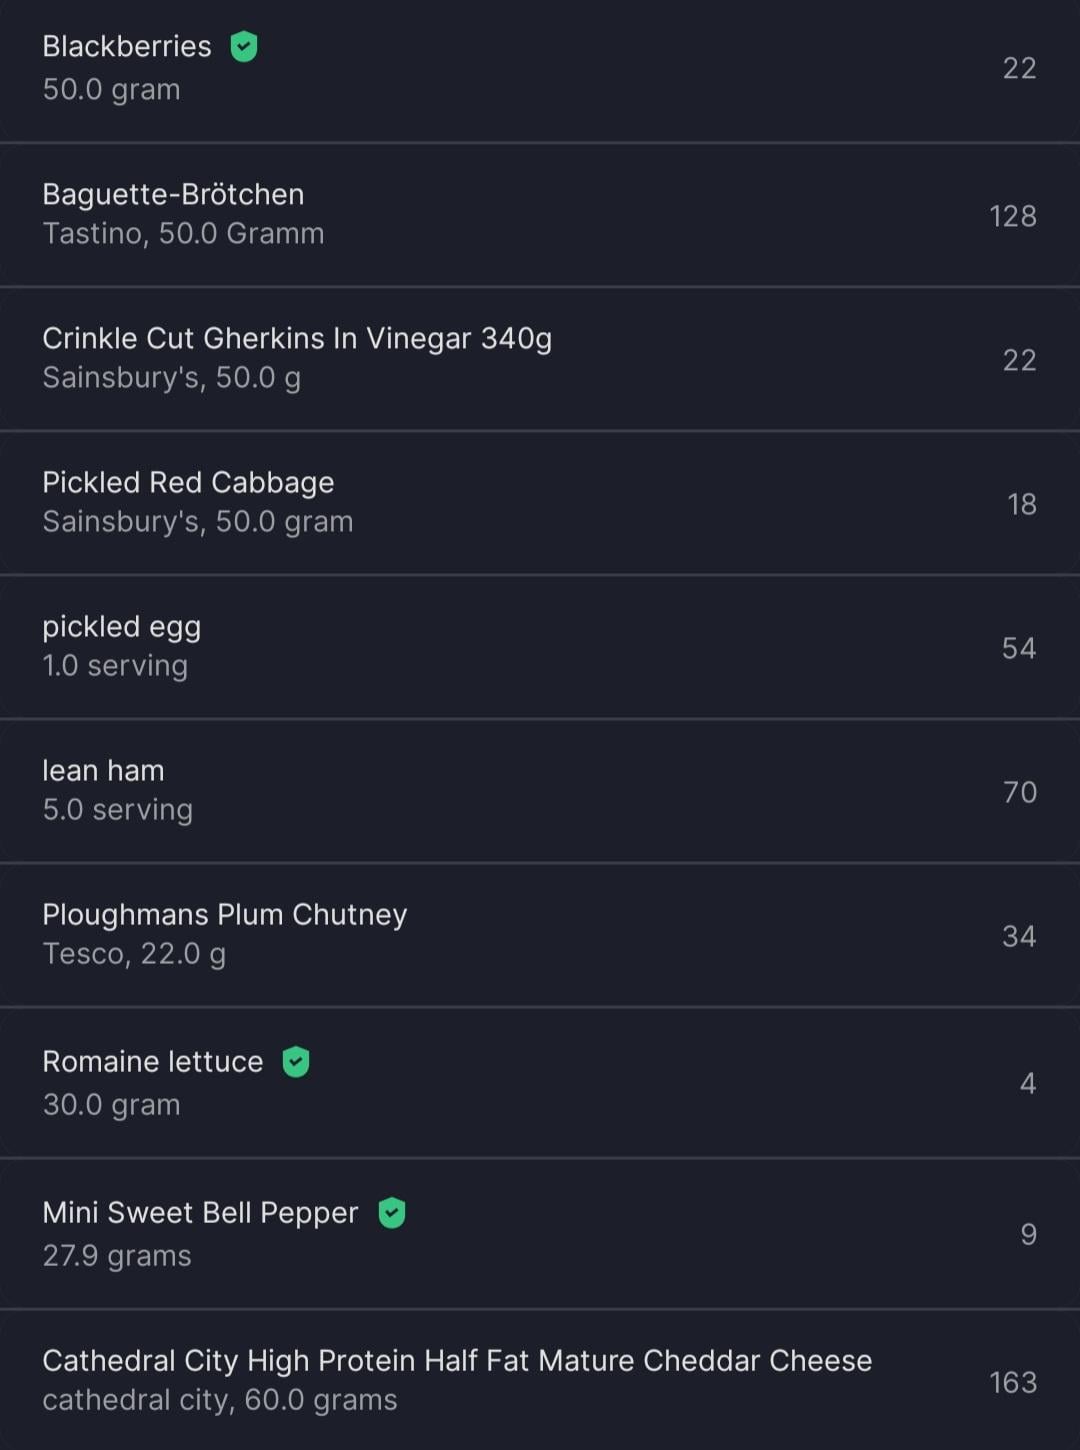Select Crinkle Cut Gherkins In Vinegar 340g
This screenshot has width=1080, height=1450.
[x=297, y=339]
